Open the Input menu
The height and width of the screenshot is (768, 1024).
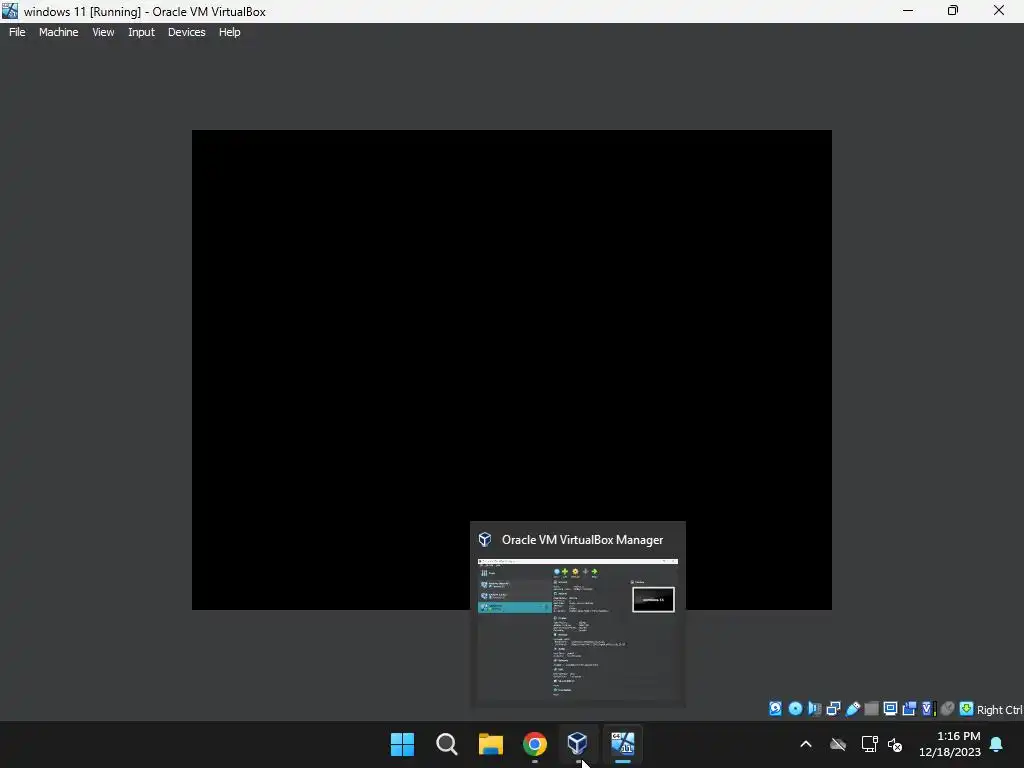[141, 32]
